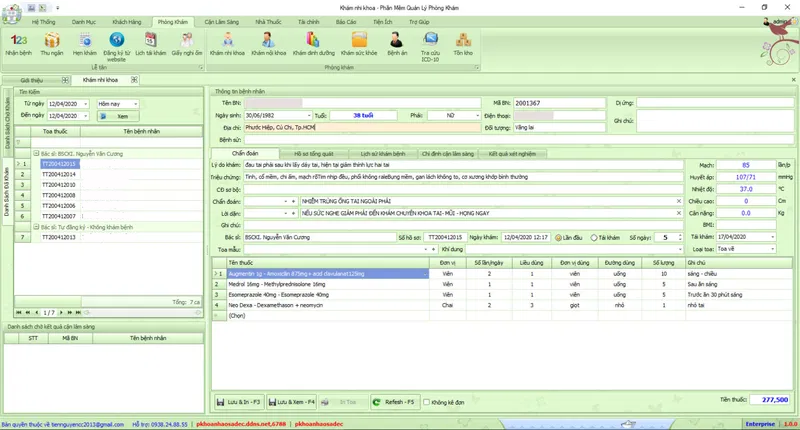The width and height of the screenshot is (800, 430).
Task: Open Khám sức khỏe folder icon
Action: (x=361, y=43)
